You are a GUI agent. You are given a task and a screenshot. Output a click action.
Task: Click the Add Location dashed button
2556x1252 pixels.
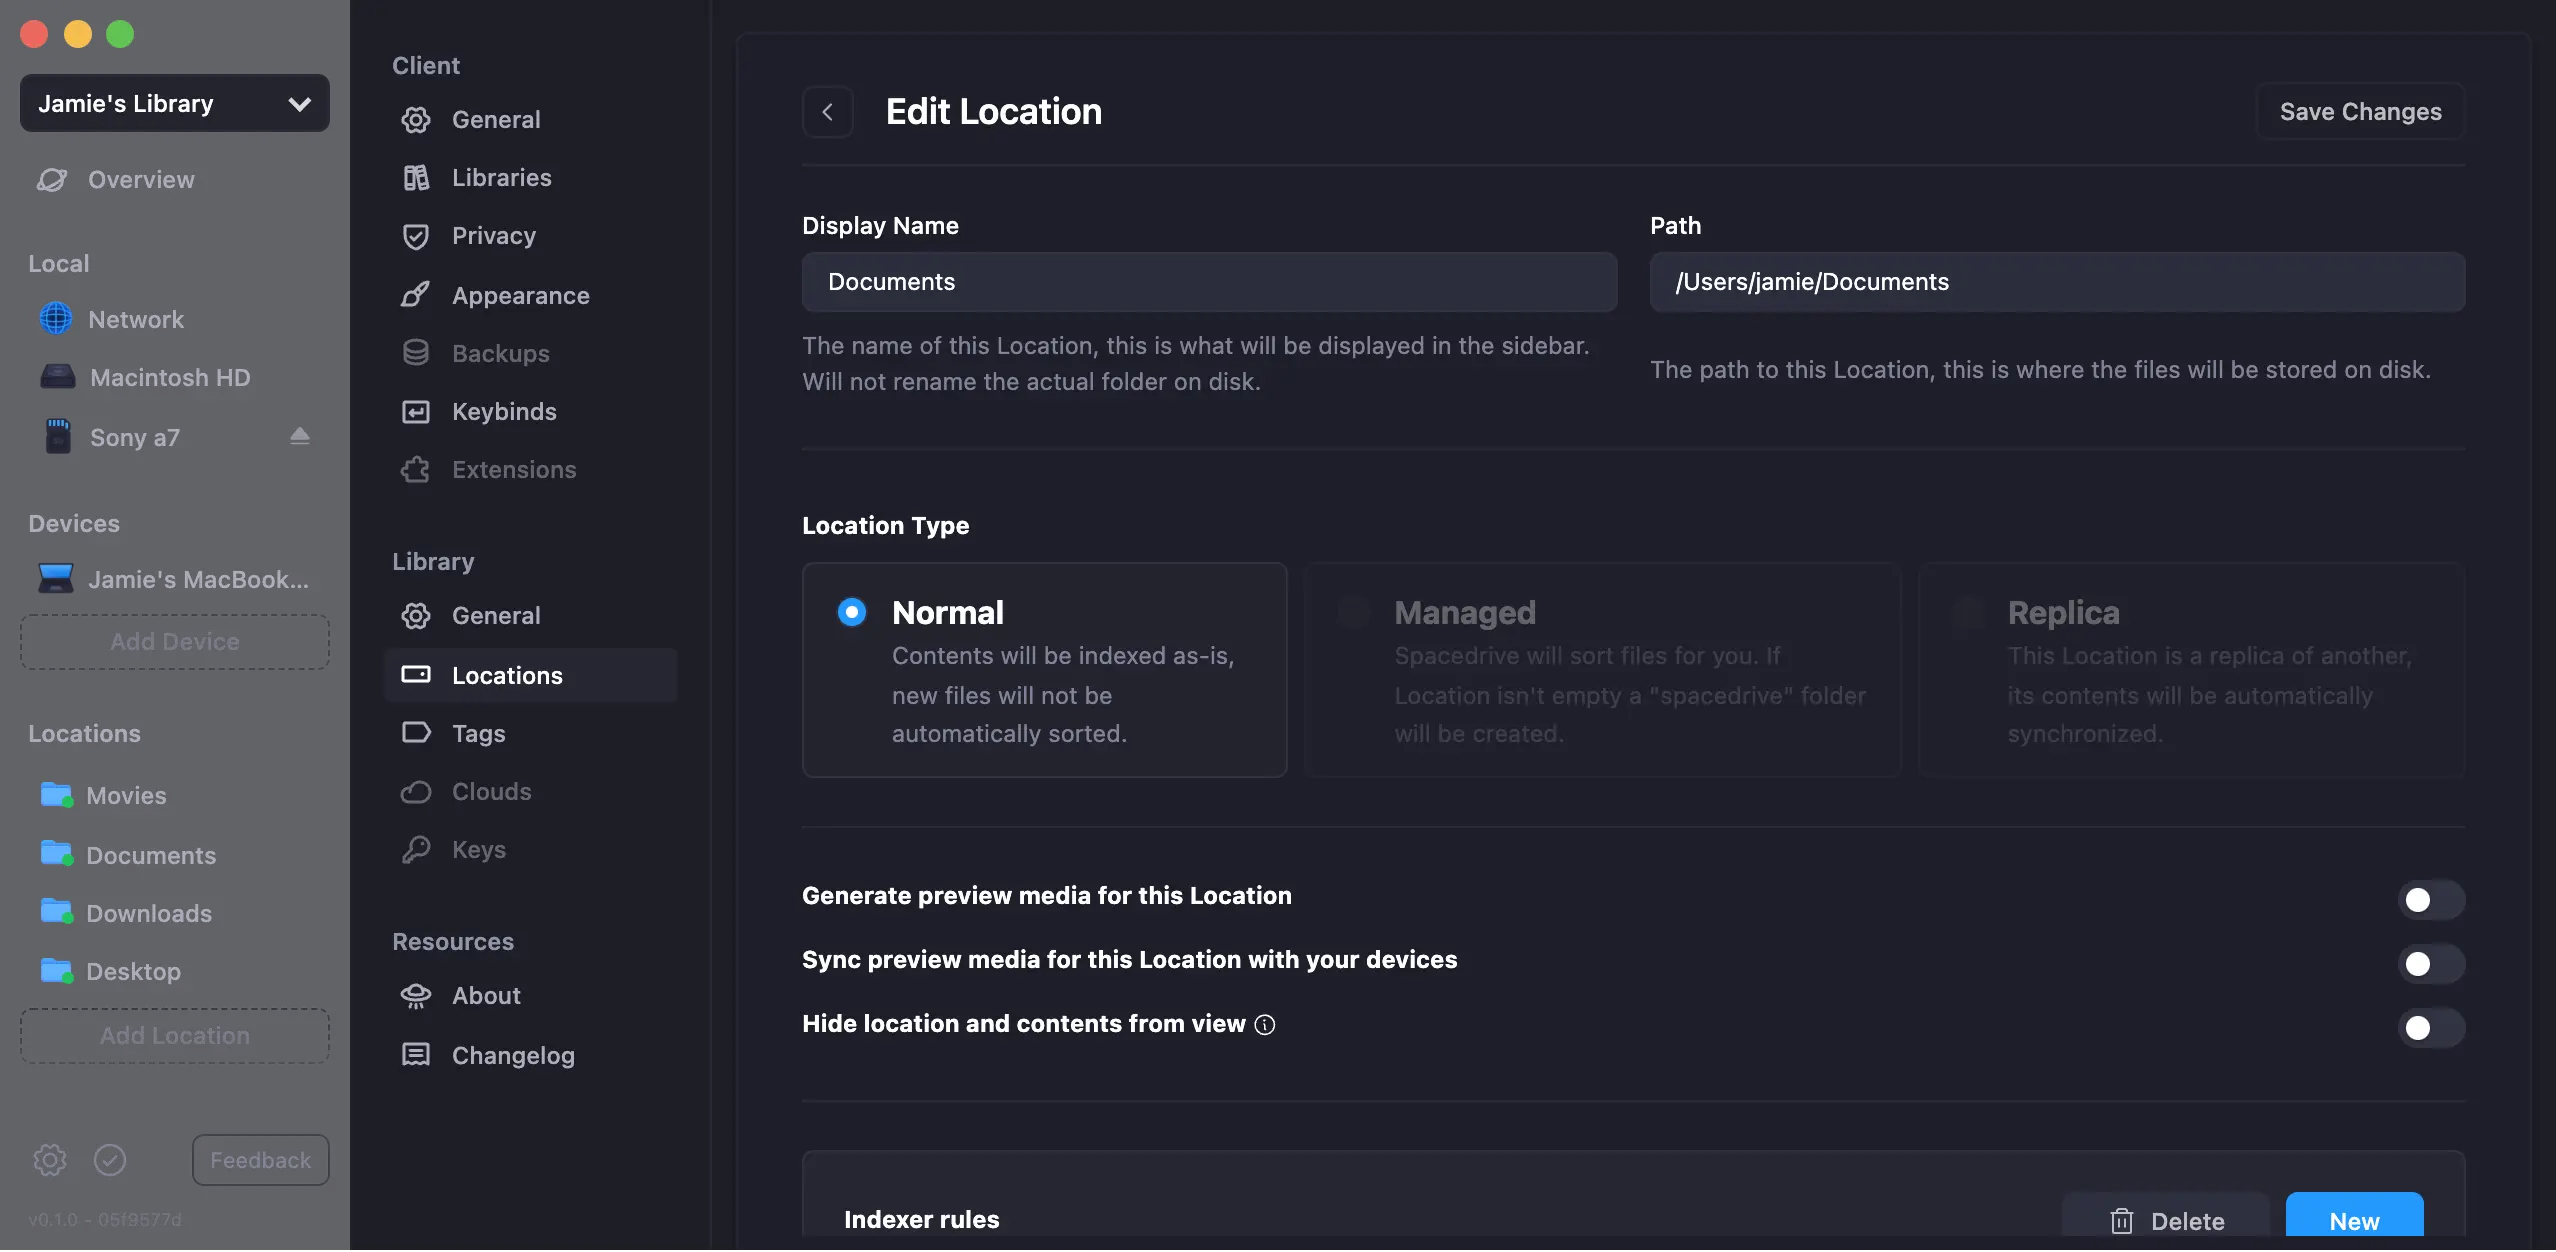(175, 1035)
